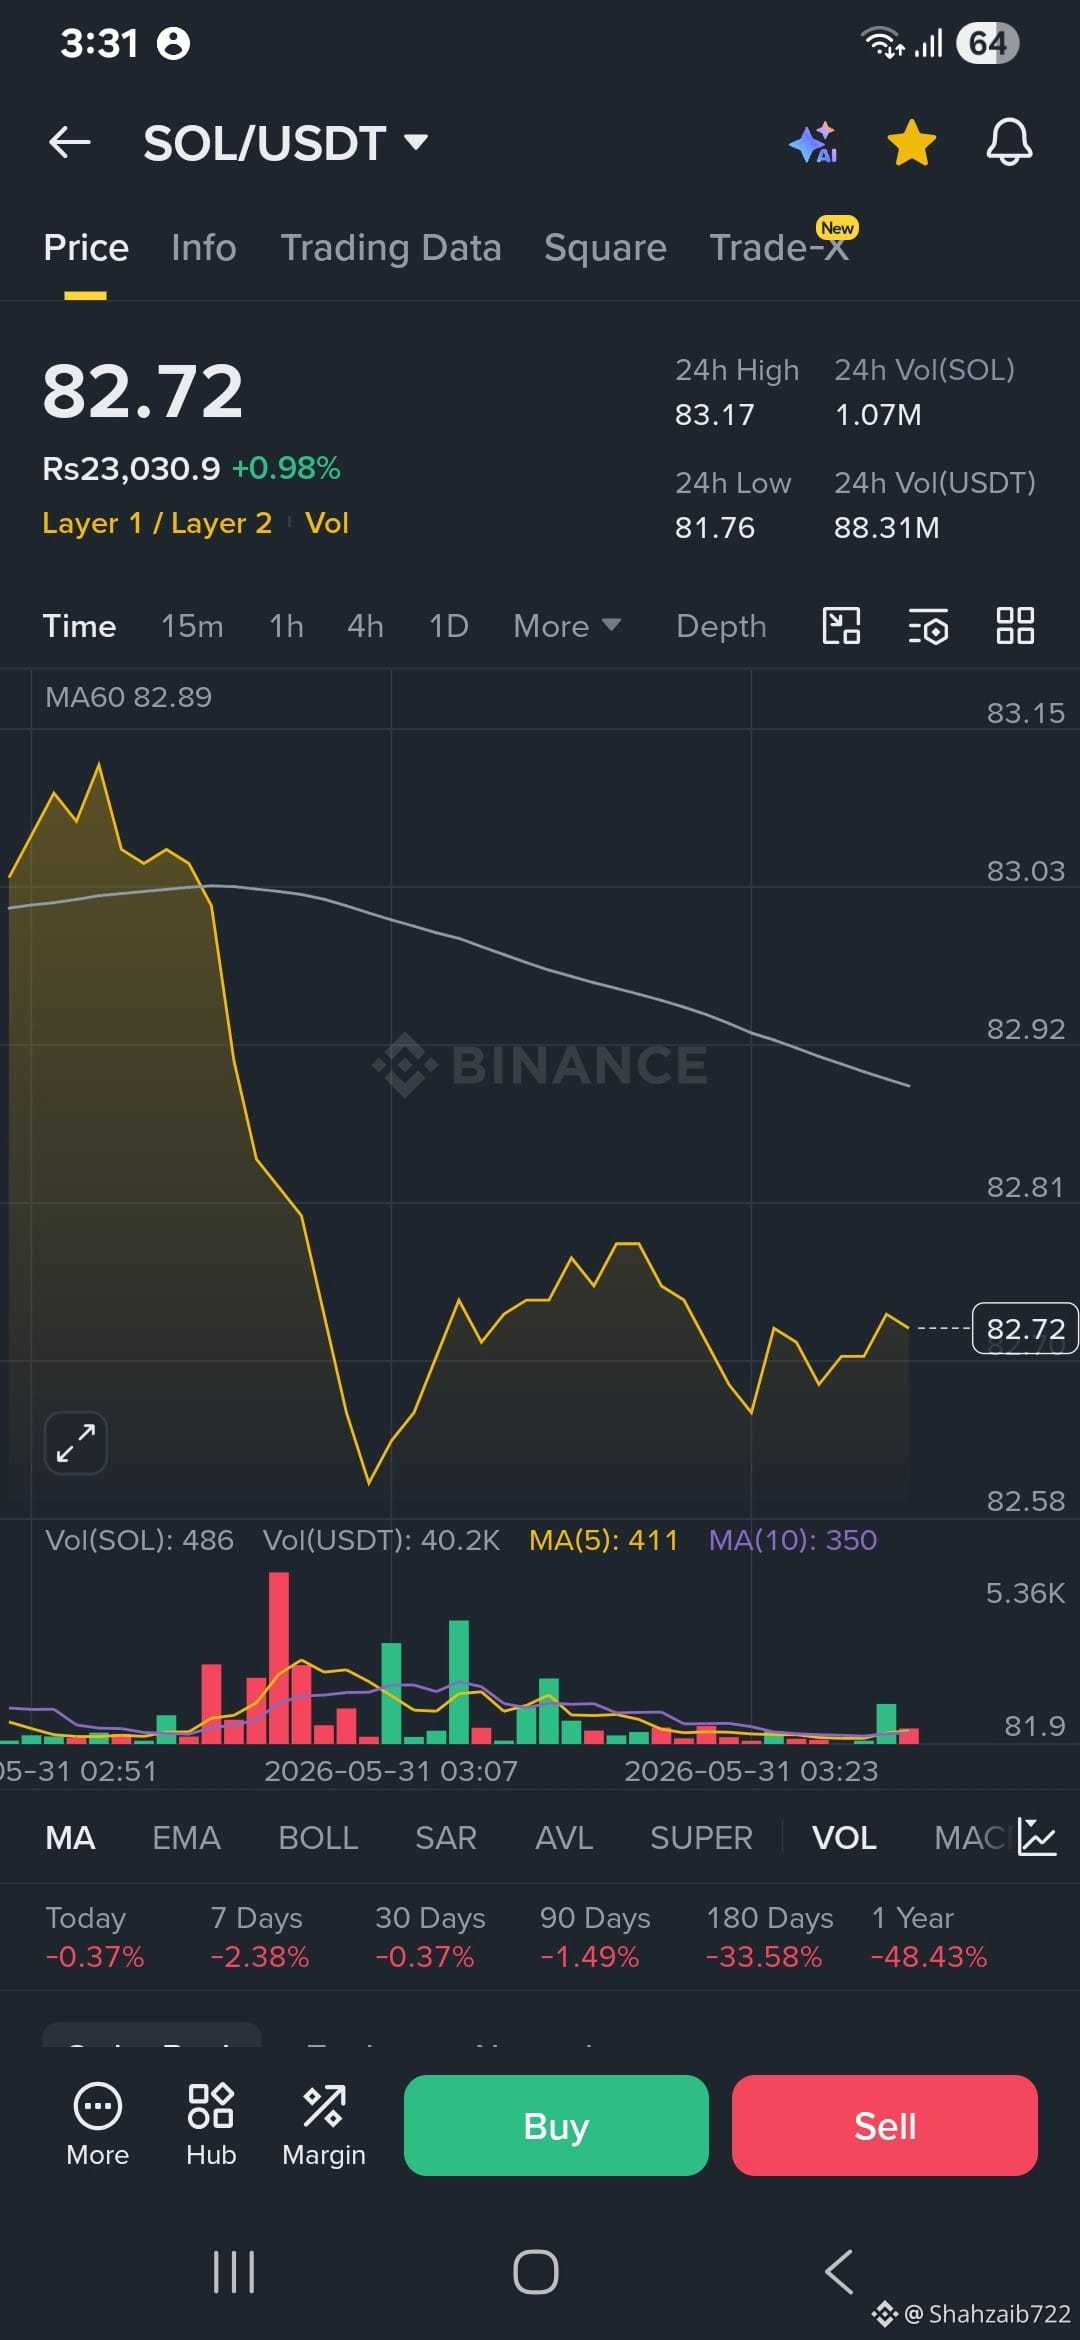Expand the More intervals dropdown
The width and height of the screenshot is (1080, 2340).
567,626
